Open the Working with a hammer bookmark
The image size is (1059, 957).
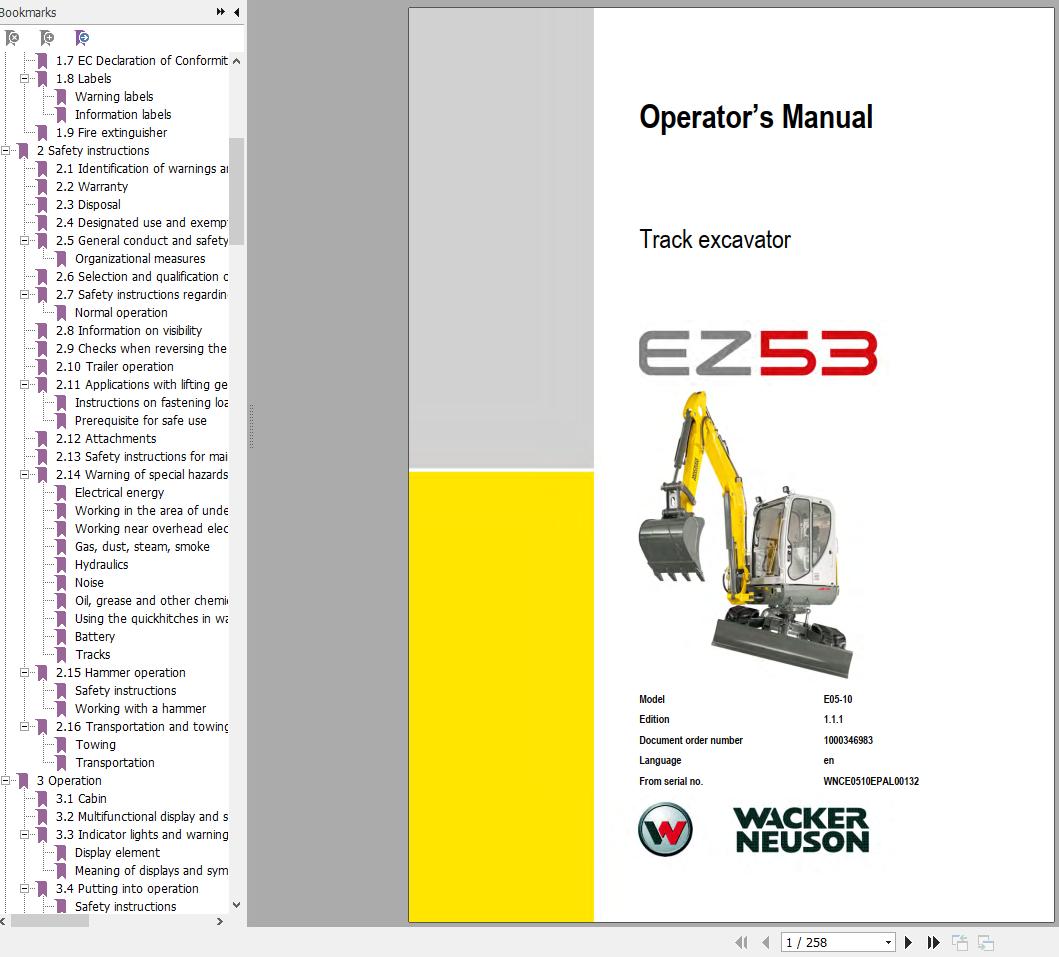pos(140,708)
